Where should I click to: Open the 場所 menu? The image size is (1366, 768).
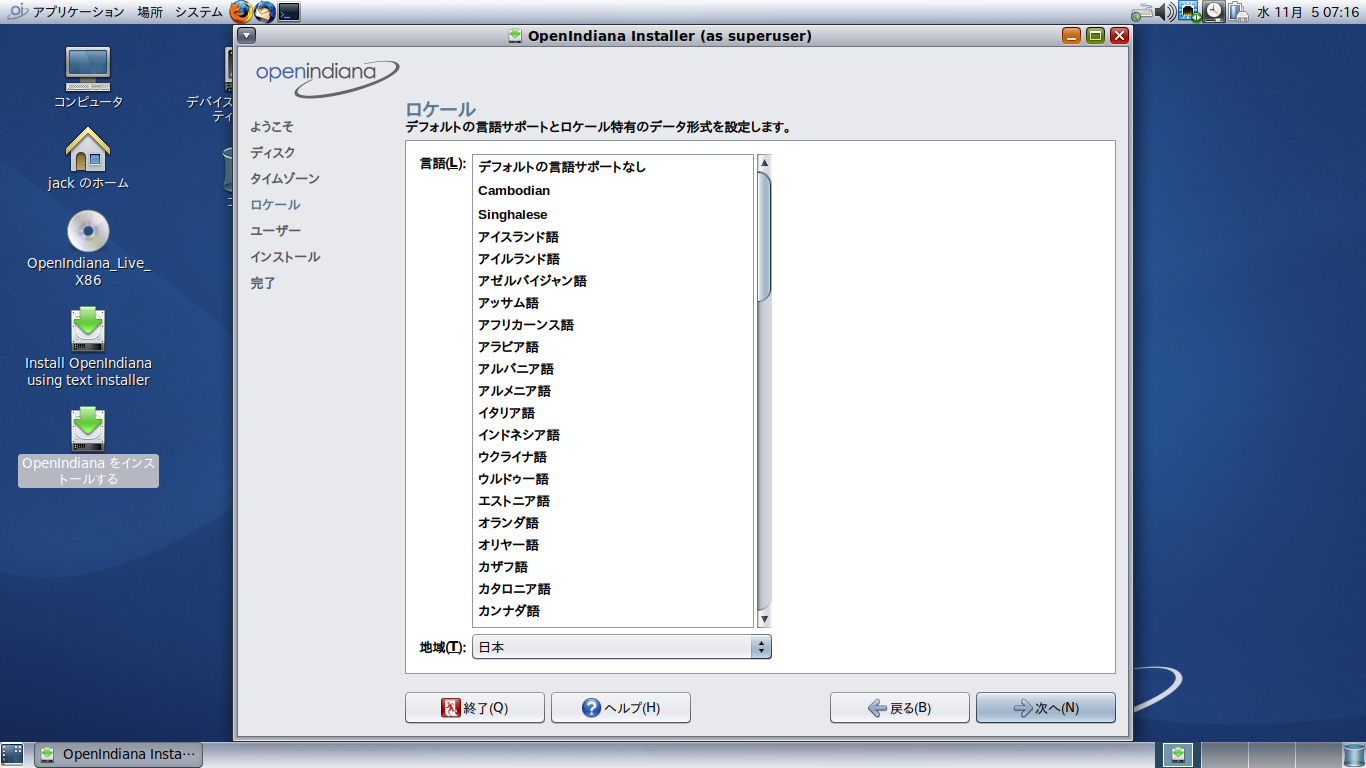[150, 12]
